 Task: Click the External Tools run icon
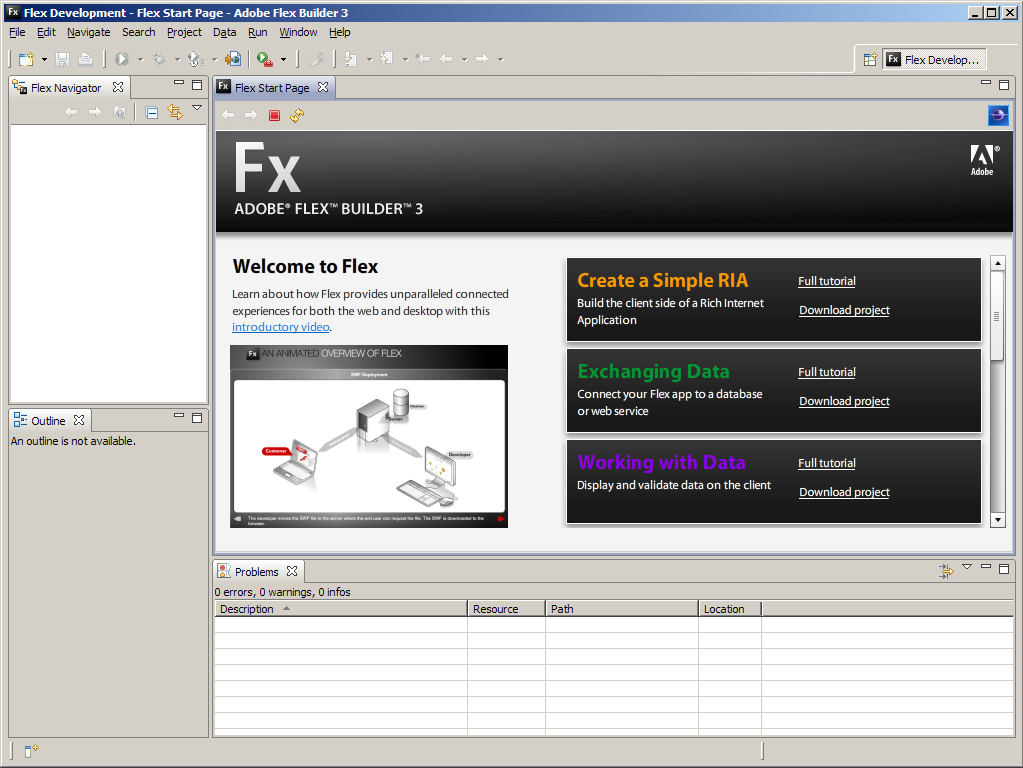(265, 59)
